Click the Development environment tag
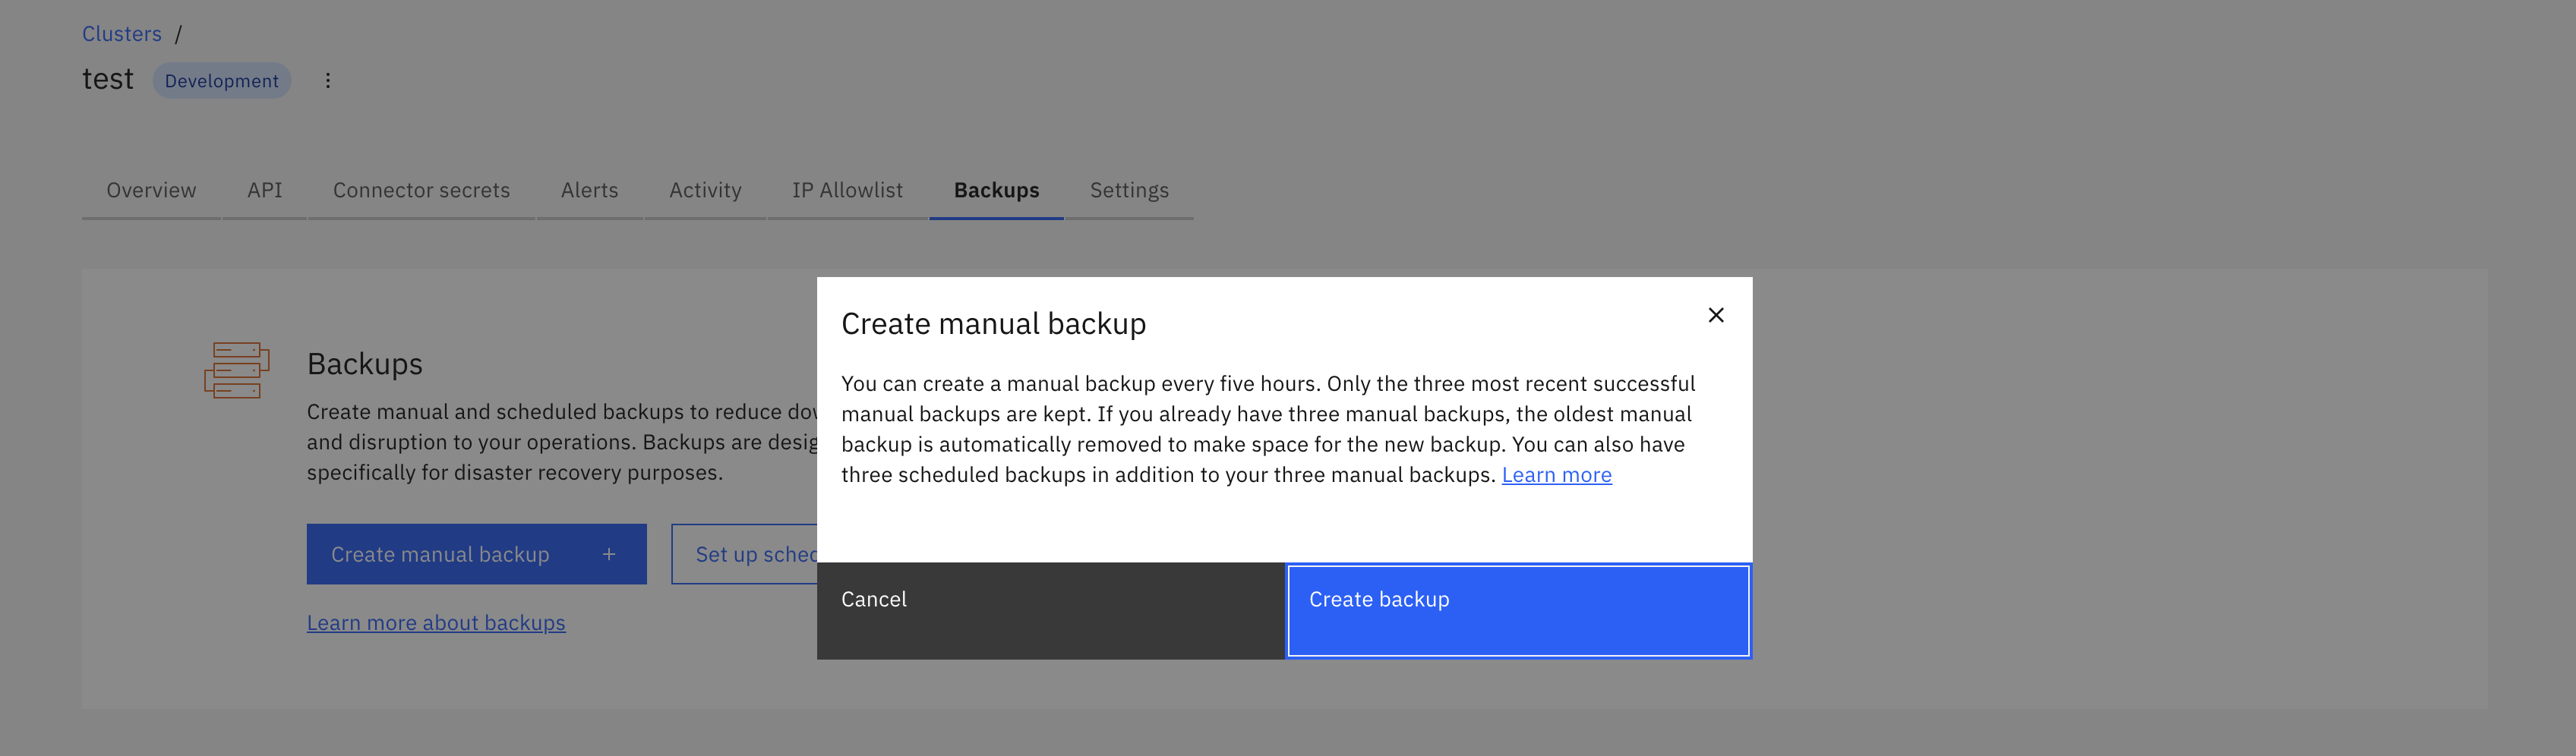The height and width of the screenshot is (756, 2576). [221, 81]
